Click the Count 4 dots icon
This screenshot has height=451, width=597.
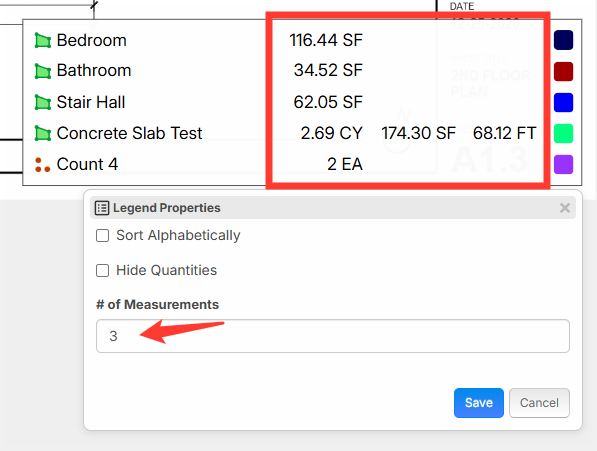(43, 164)
